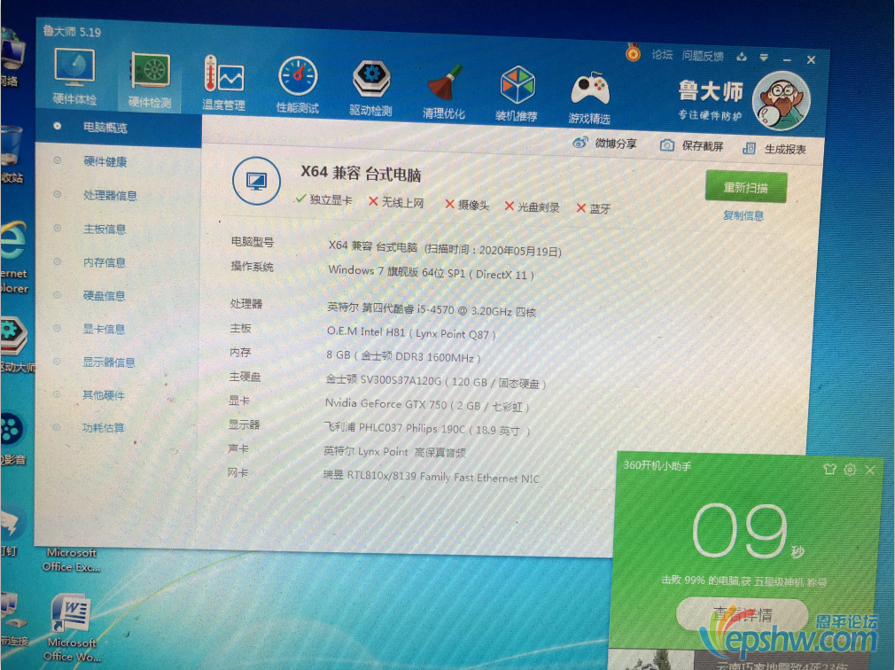Minimize the 鲁大师 window

[787, 59]
